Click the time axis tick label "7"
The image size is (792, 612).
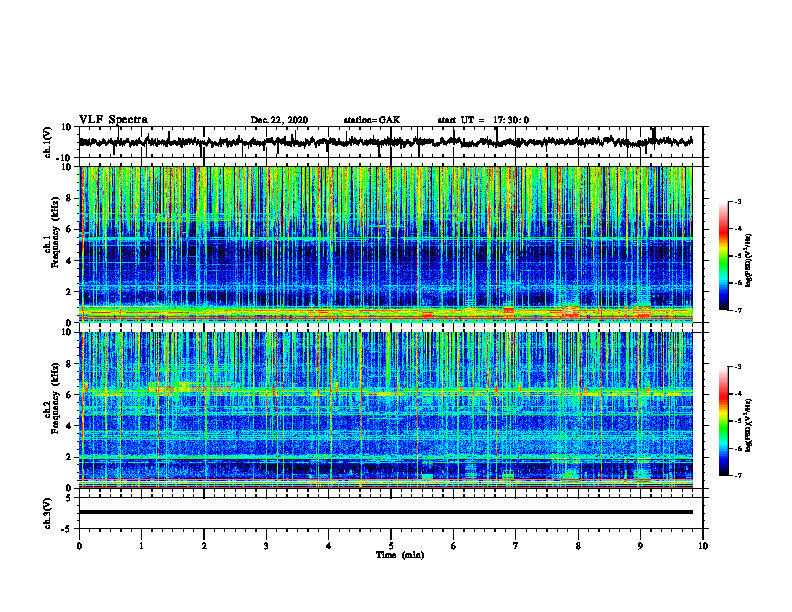click(516, 546)
